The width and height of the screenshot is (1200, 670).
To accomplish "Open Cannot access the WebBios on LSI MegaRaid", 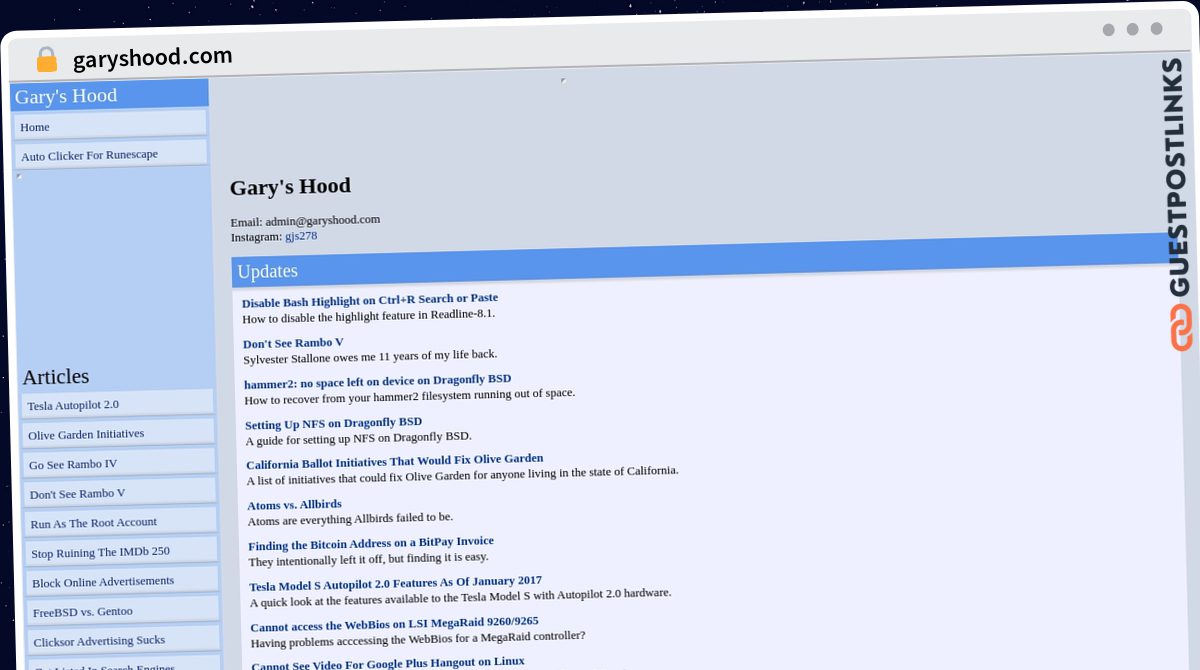I will [395, 623].
